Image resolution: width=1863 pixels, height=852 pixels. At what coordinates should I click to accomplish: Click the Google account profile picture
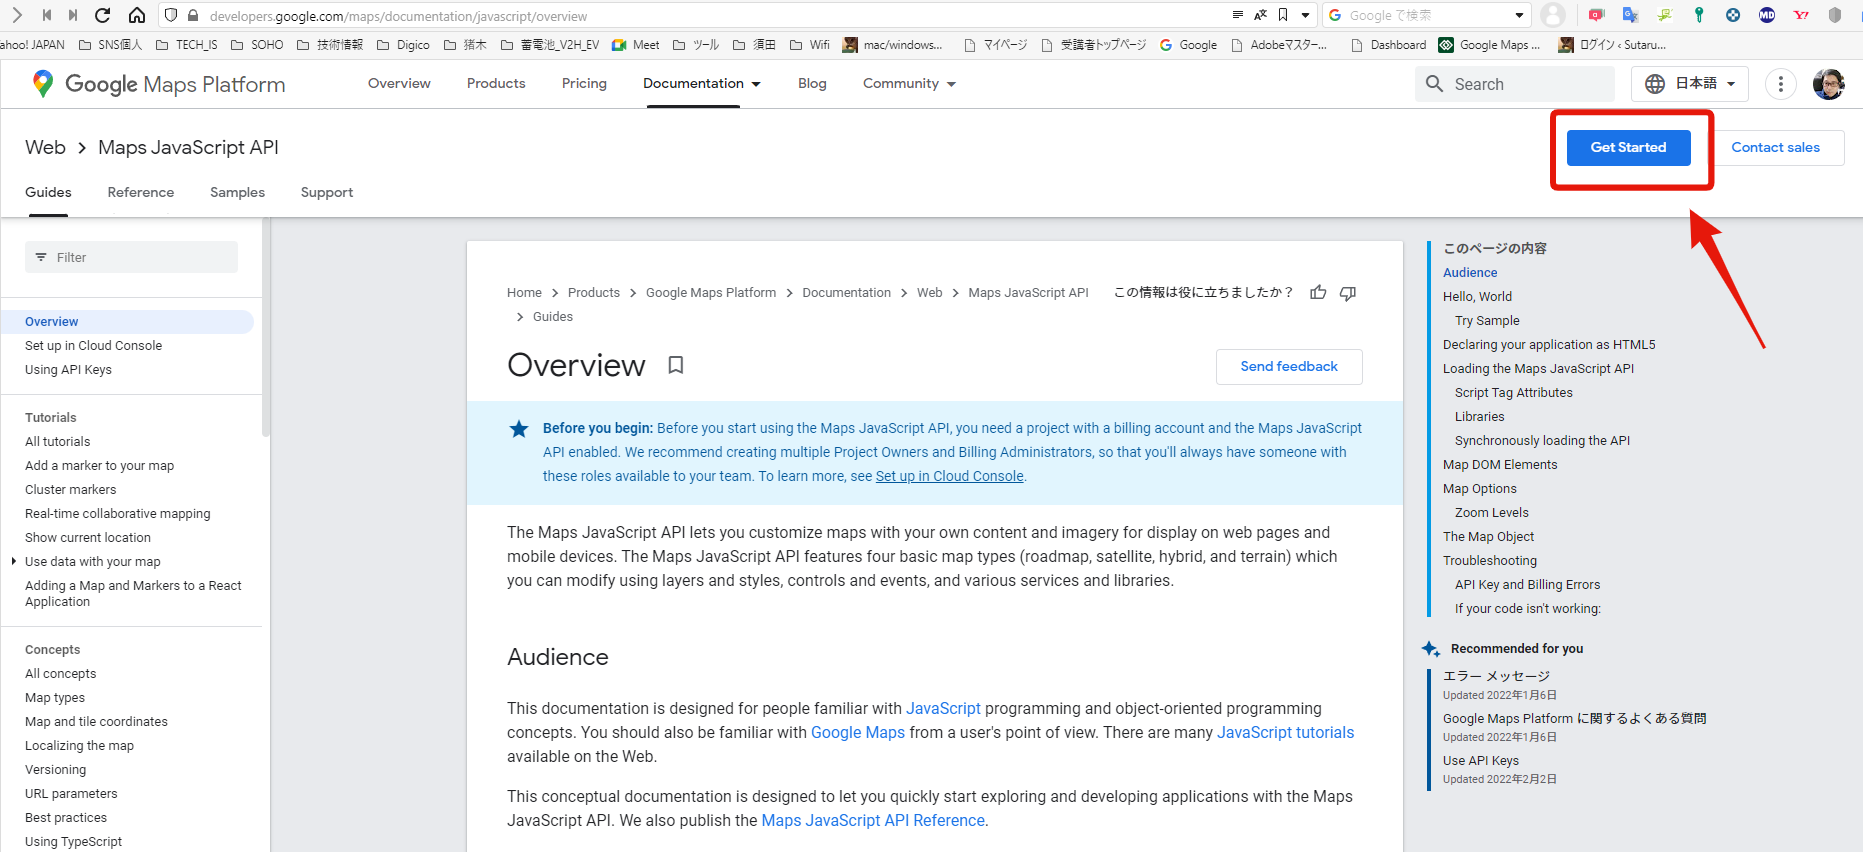pos(1829,84)
